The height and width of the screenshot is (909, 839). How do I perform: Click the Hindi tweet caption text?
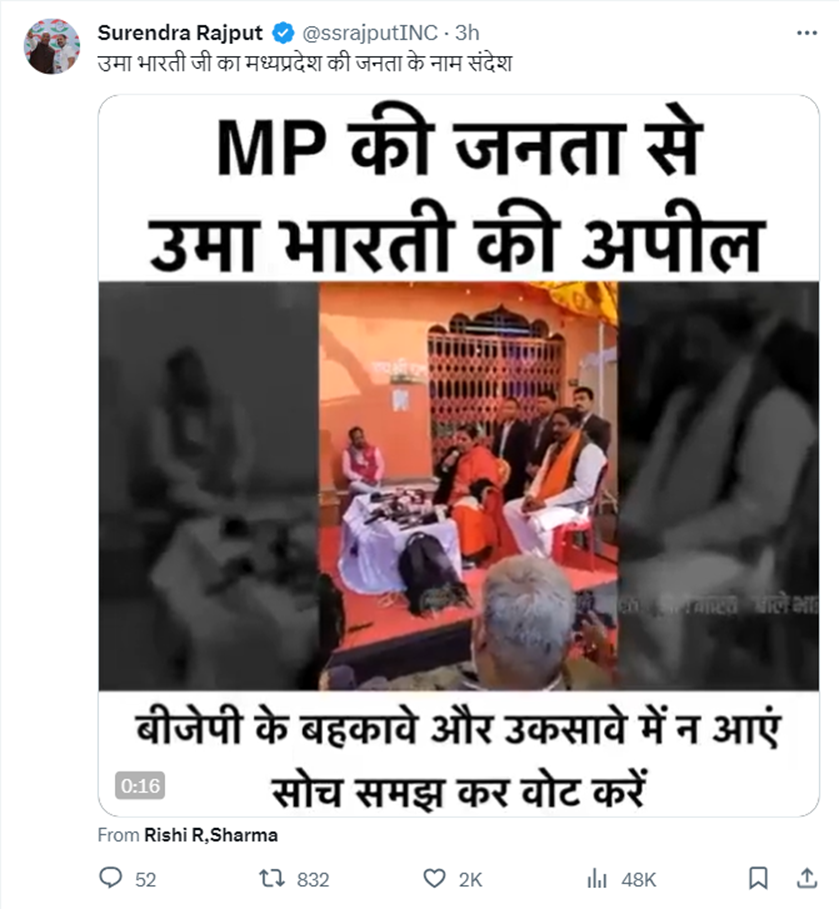pyautogui.click(x=304, y=63)
